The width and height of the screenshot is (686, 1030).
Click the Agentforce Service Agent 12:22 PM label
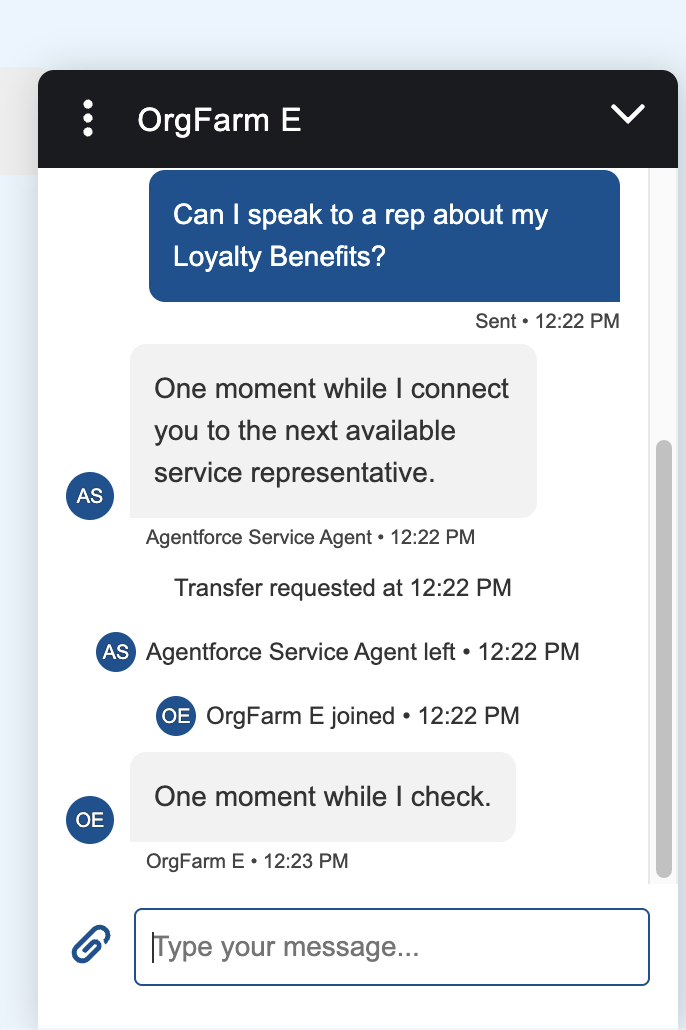310,537
